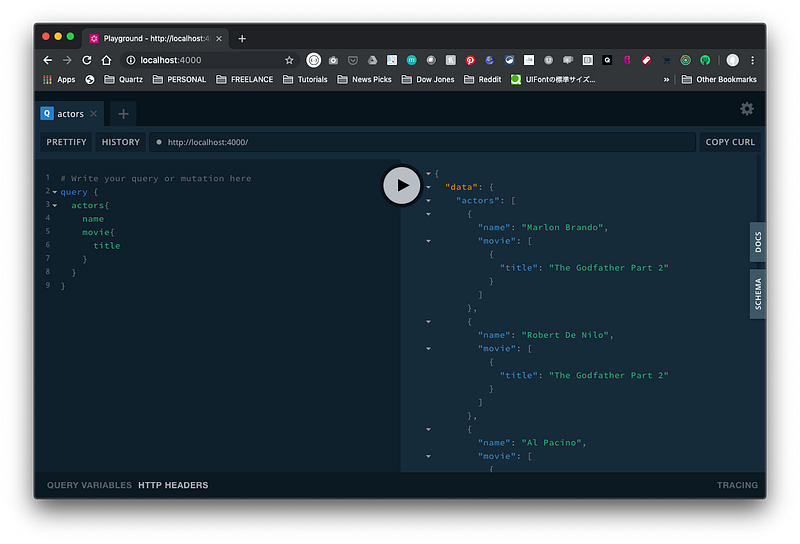Close the actors tab
The height and width of the screenshot is (544, 800).
click(94, 114)
